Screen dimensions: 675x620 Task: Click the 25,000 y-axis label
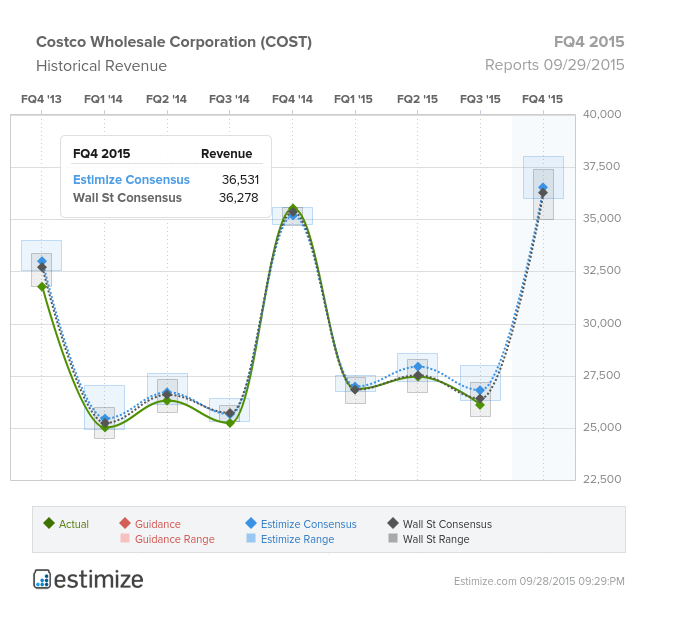coord(602,427)
